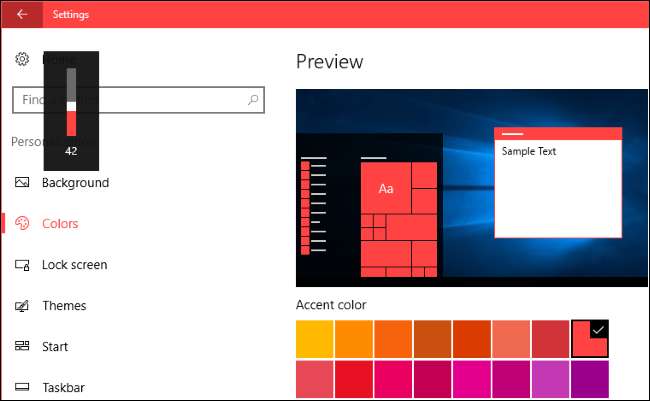The height and width of the screenshot is (401, 650).
Task: Pick the crimson-pink third swatch in second row
Action: point(393,379)
